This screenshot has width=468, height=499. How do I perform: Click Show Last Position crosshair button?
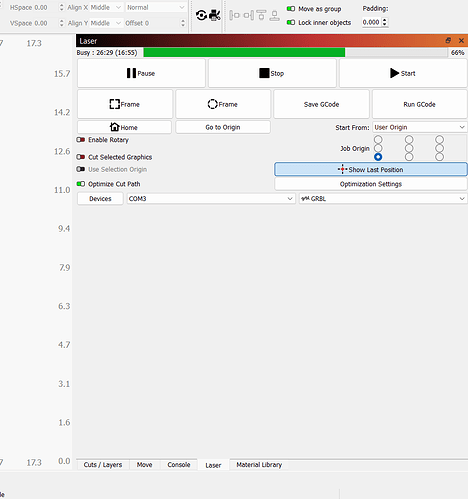tap(371, 170)
